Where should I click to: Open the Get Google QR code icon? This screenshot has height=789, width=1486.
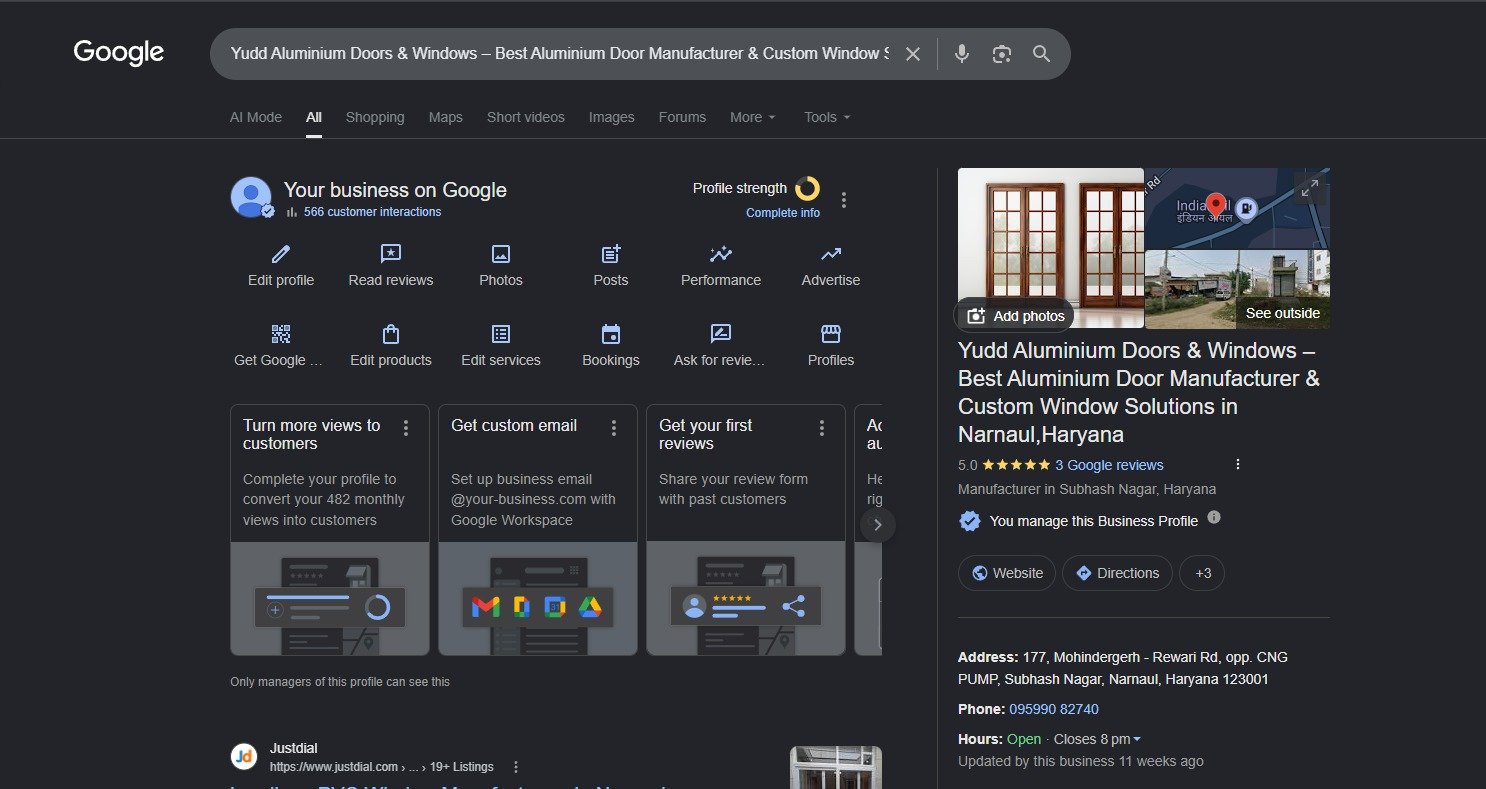281,334
